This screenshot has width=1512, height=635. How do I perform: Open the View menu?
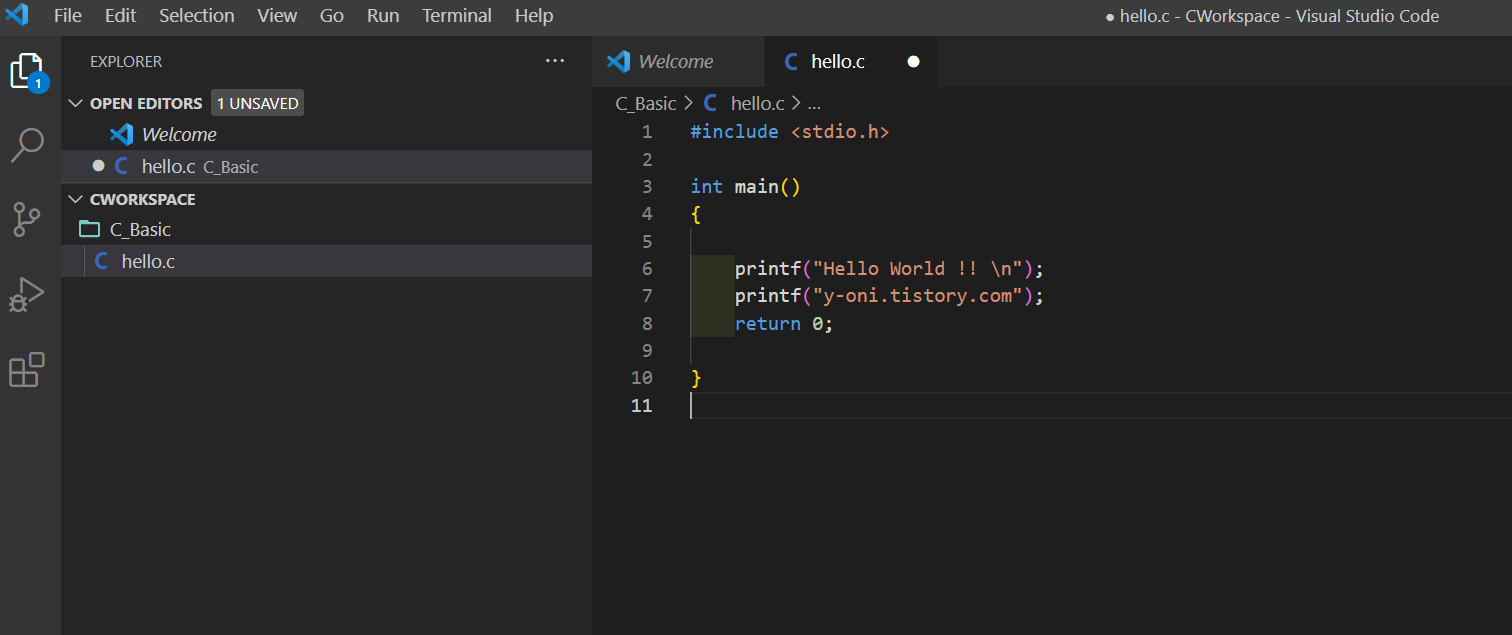point(277,16)
